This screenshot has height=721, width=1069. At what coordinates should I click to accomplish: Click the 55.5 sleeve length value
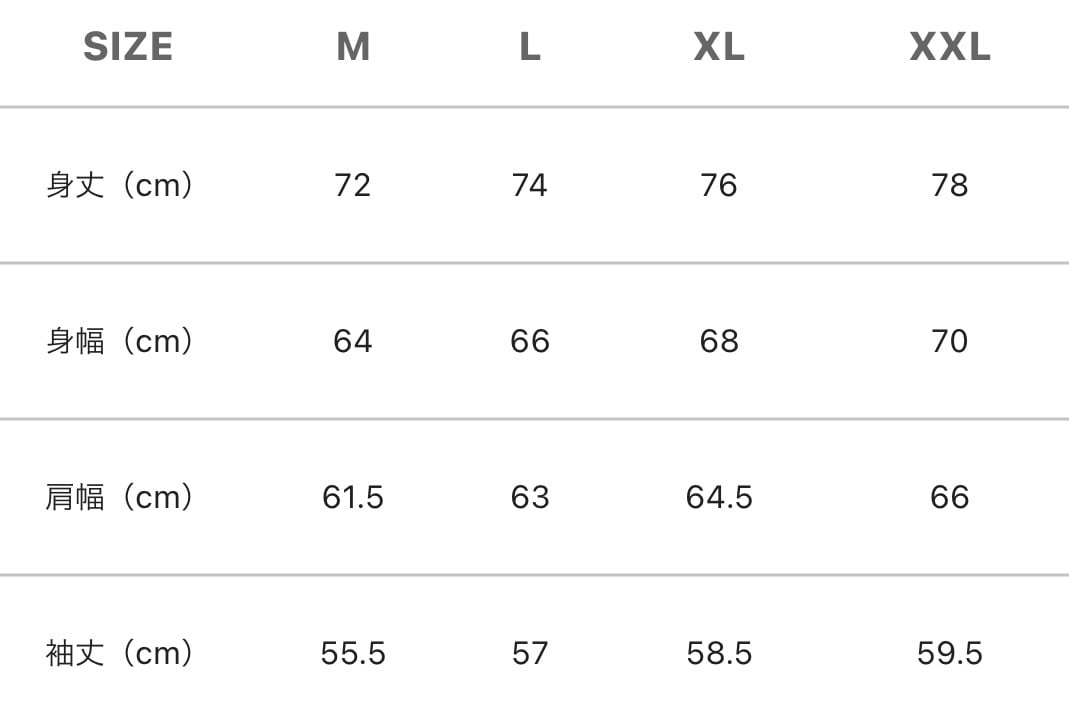click(x=353, y=654)
